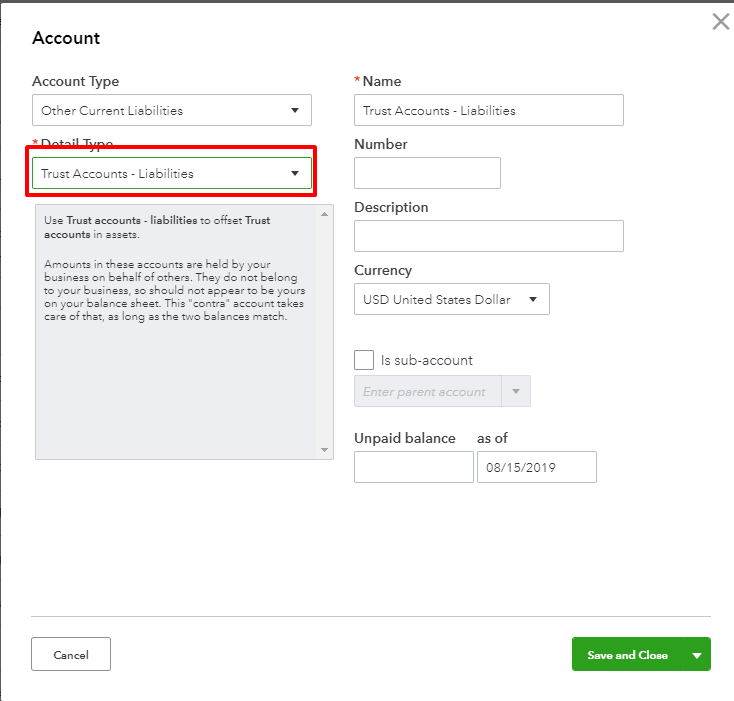Select the as of date field
The image size is (734, 701).
click(536, 467)
